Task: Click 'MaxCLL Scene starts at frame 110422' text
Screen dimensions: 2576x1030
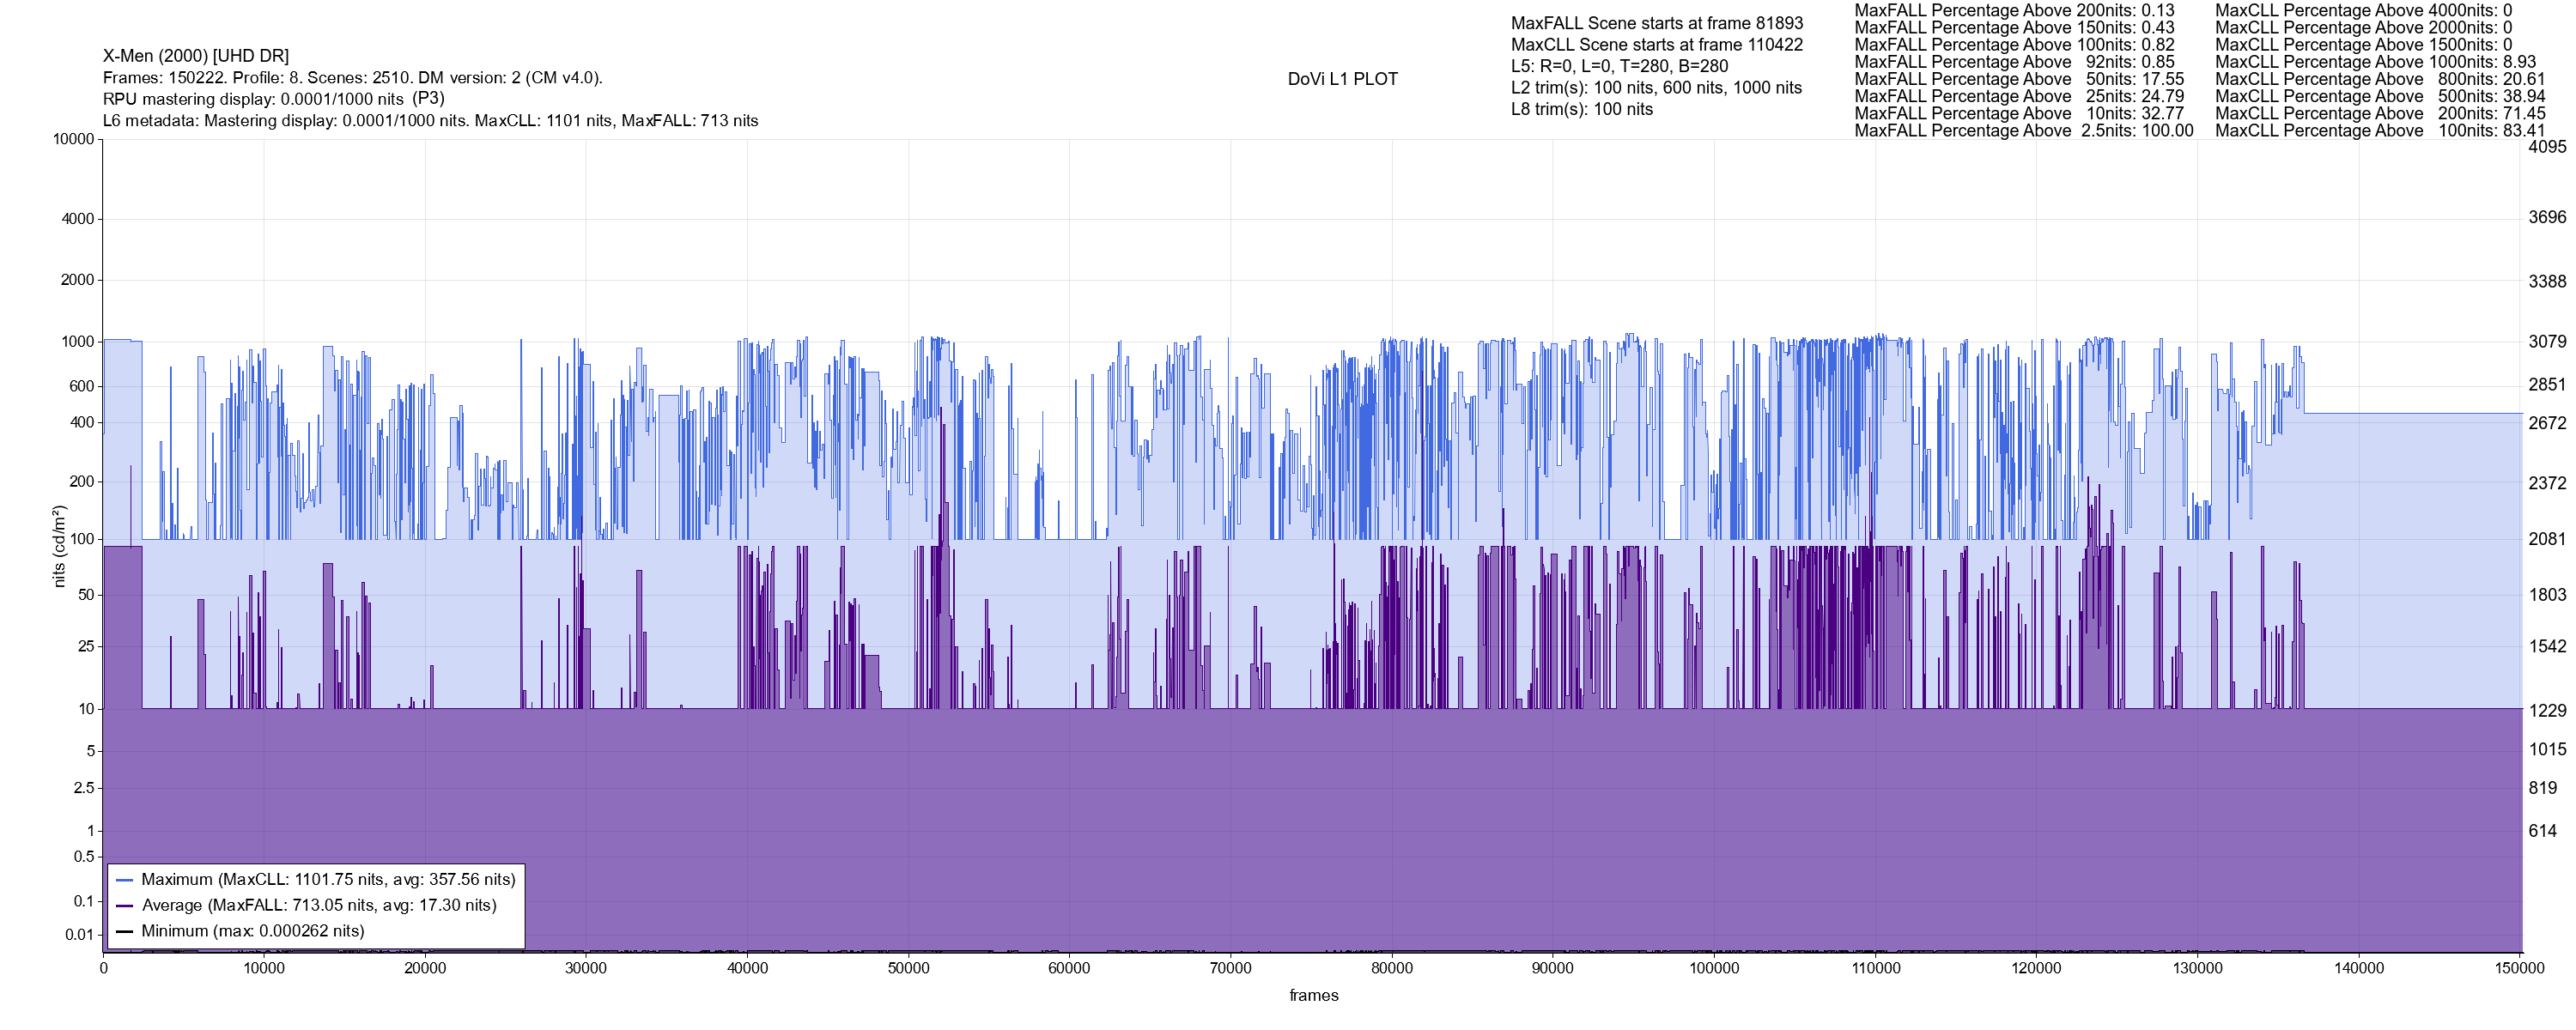Action: pos(1656,45)
